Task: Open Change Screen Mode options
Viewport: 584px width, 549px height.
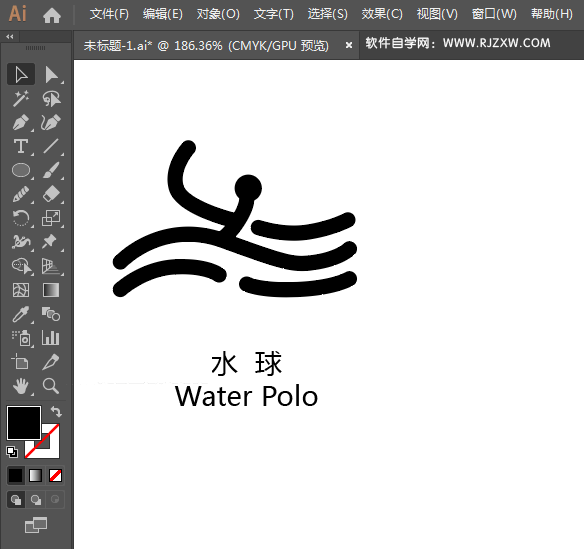Action: pyautogui.click(x=36, y=525)
